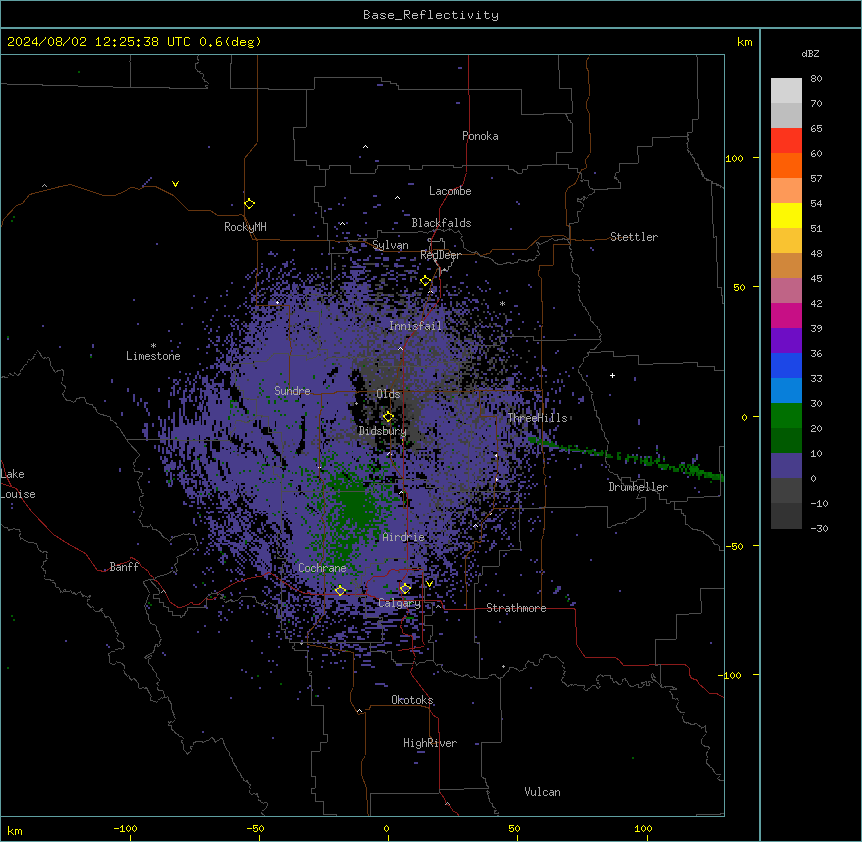Click the Didsbury town label
This screenshot has width=862, height=842.
[383, 431]
